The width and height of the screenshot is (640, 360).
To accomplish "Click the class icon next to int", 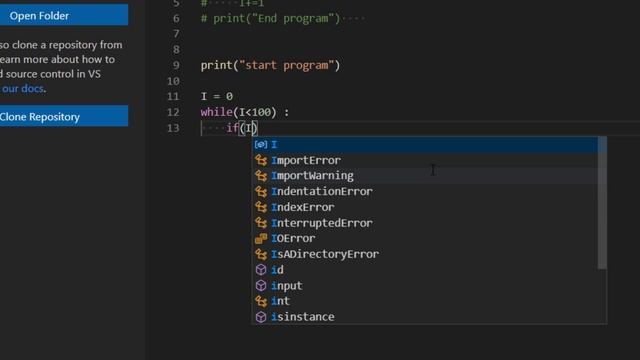I will click(261, 301).
